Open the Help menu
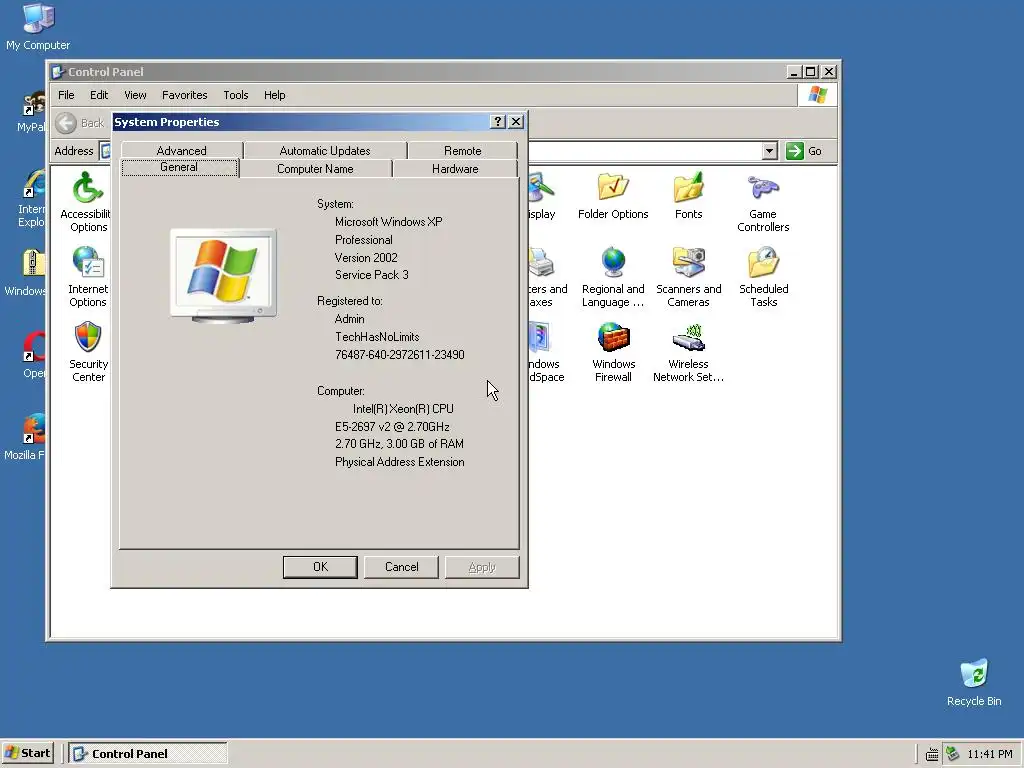This screenshot has height=768, width=1024. [x=275, y=95]
